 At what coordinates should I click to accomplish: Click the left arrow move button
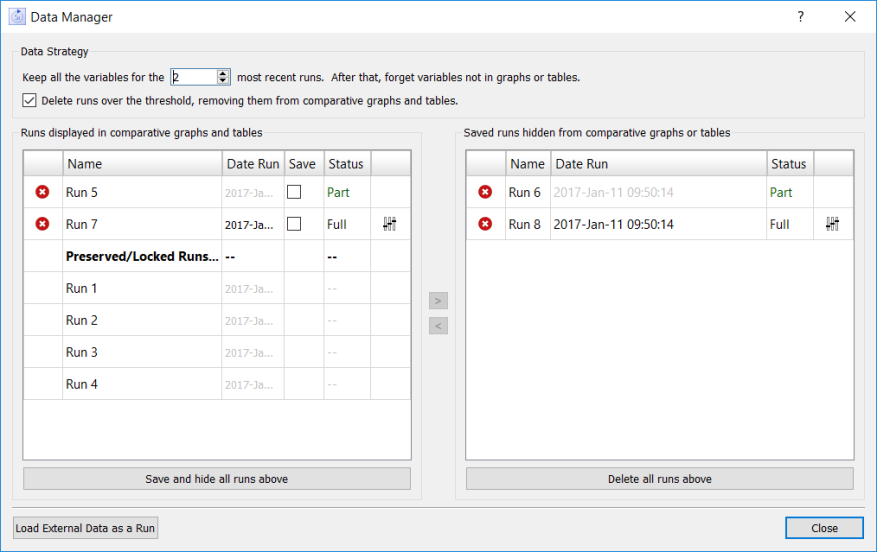(438, 325)
